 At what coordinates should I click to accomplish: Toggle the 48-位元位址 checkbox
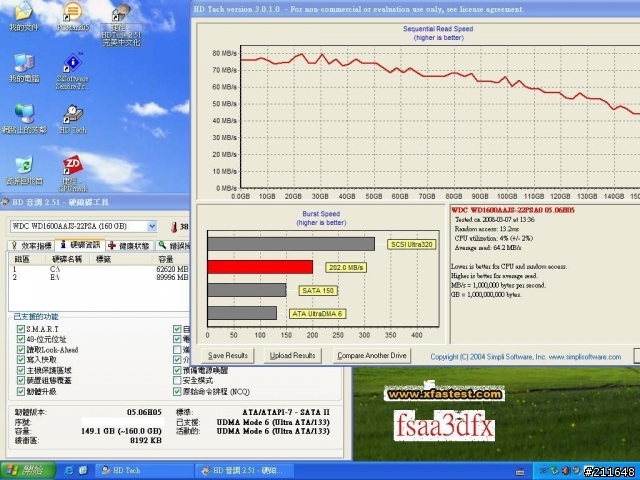click(20, 339)
